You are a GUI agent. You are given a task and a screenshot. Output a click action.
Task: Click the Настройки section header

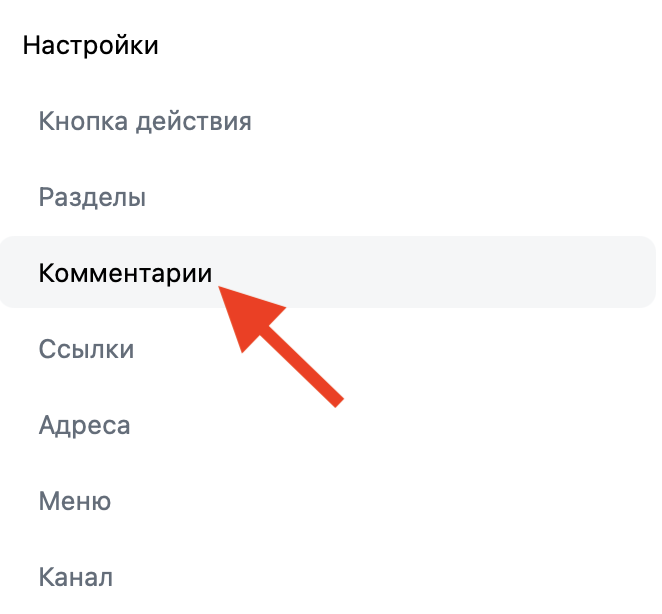point(90,45)
